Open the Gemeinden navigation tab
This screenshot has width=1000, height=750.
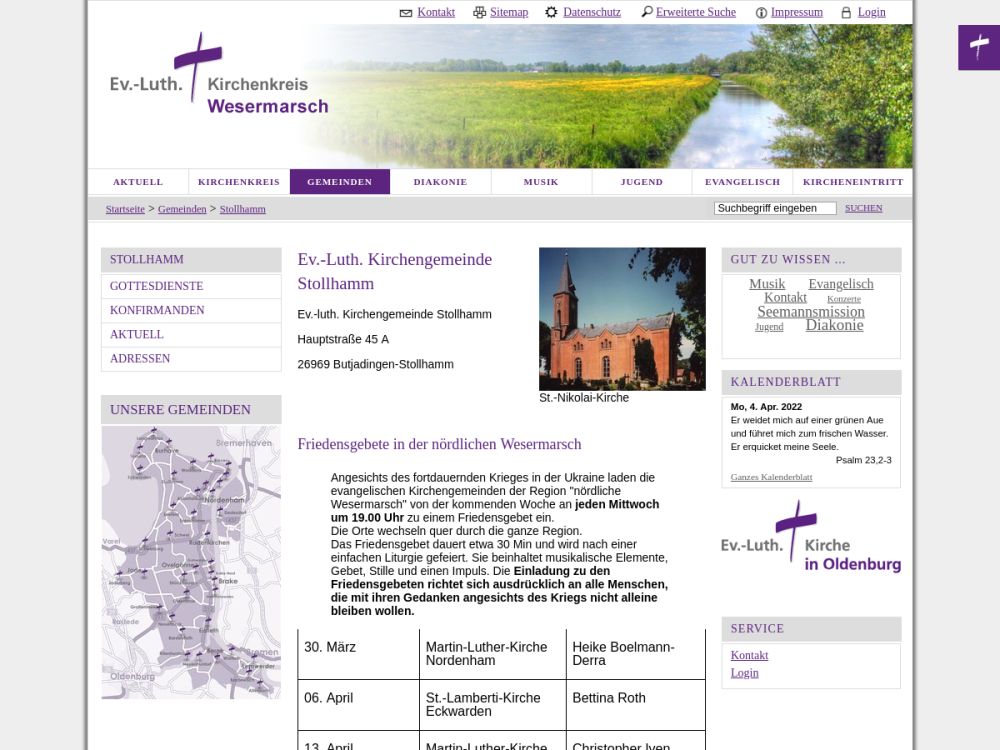click(x=339, y=182)
